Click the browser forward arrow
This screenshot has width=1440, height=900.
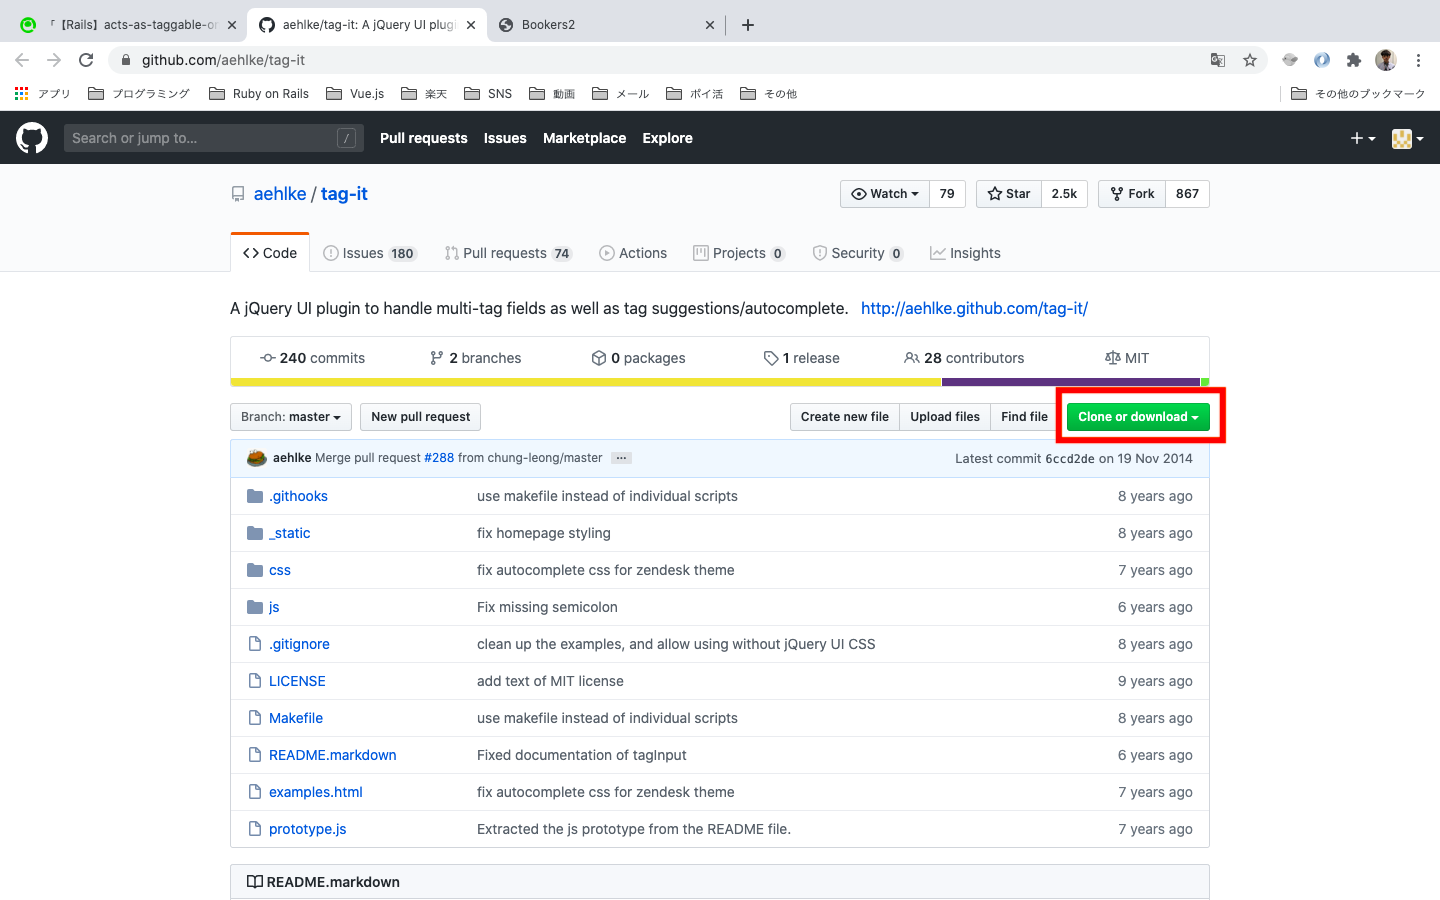click(x=54, y=60)
